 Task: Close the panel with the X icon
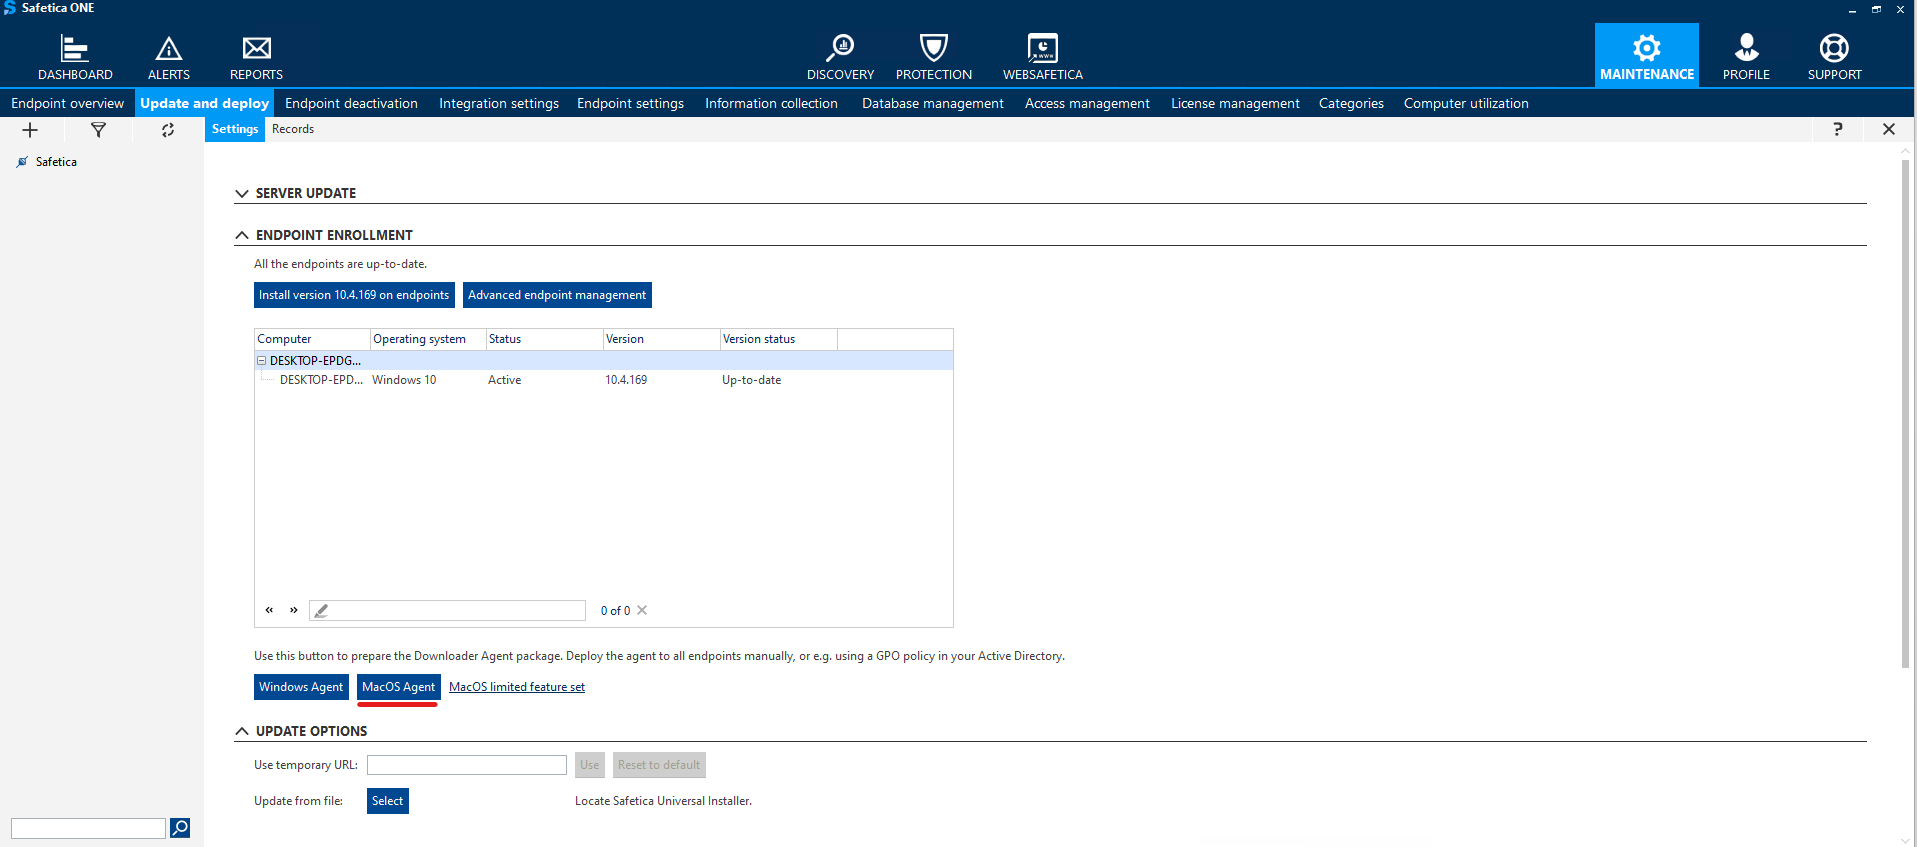point(1888,129)
